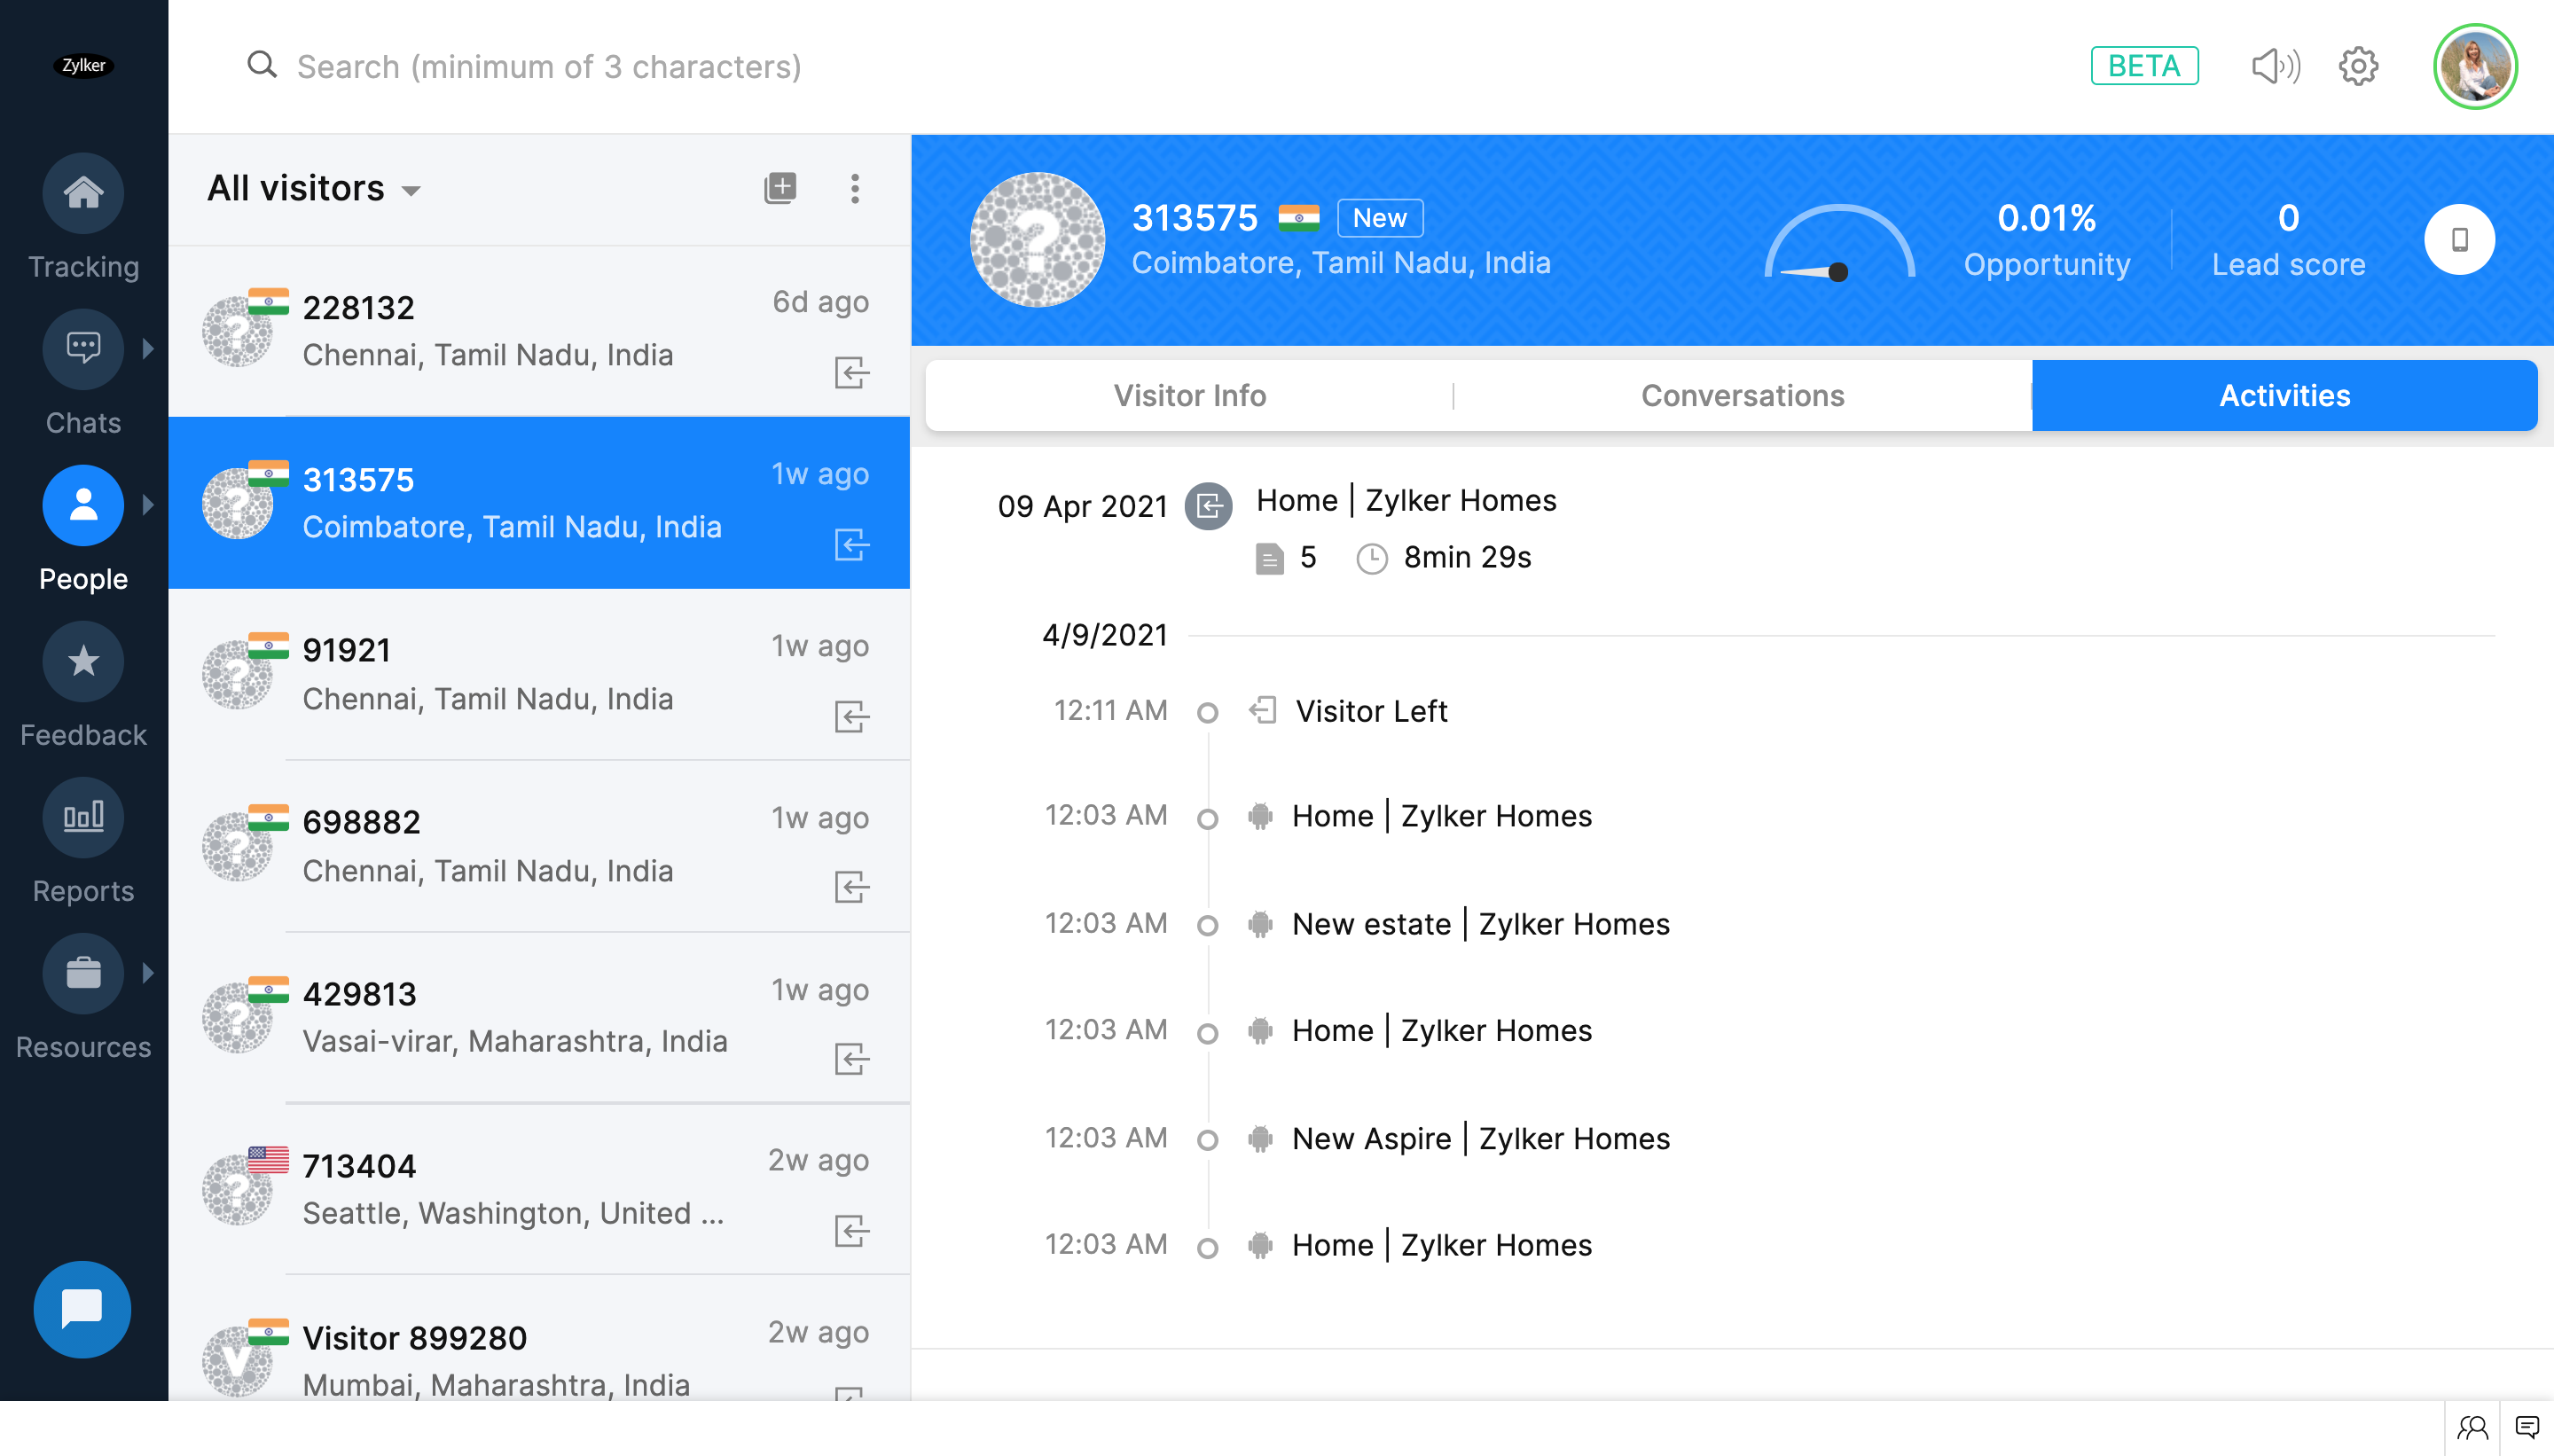The image size is (2554, 1456).
Task: Click the search input field
Action: coord(548,66)
